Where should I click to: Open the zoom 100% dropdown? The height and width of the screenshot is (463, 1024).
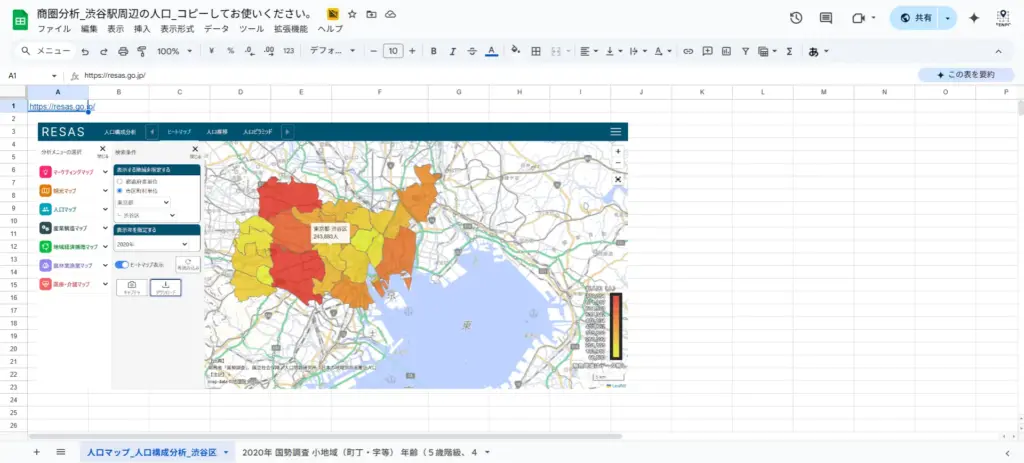pyautogui.click(x=175, y=51)
